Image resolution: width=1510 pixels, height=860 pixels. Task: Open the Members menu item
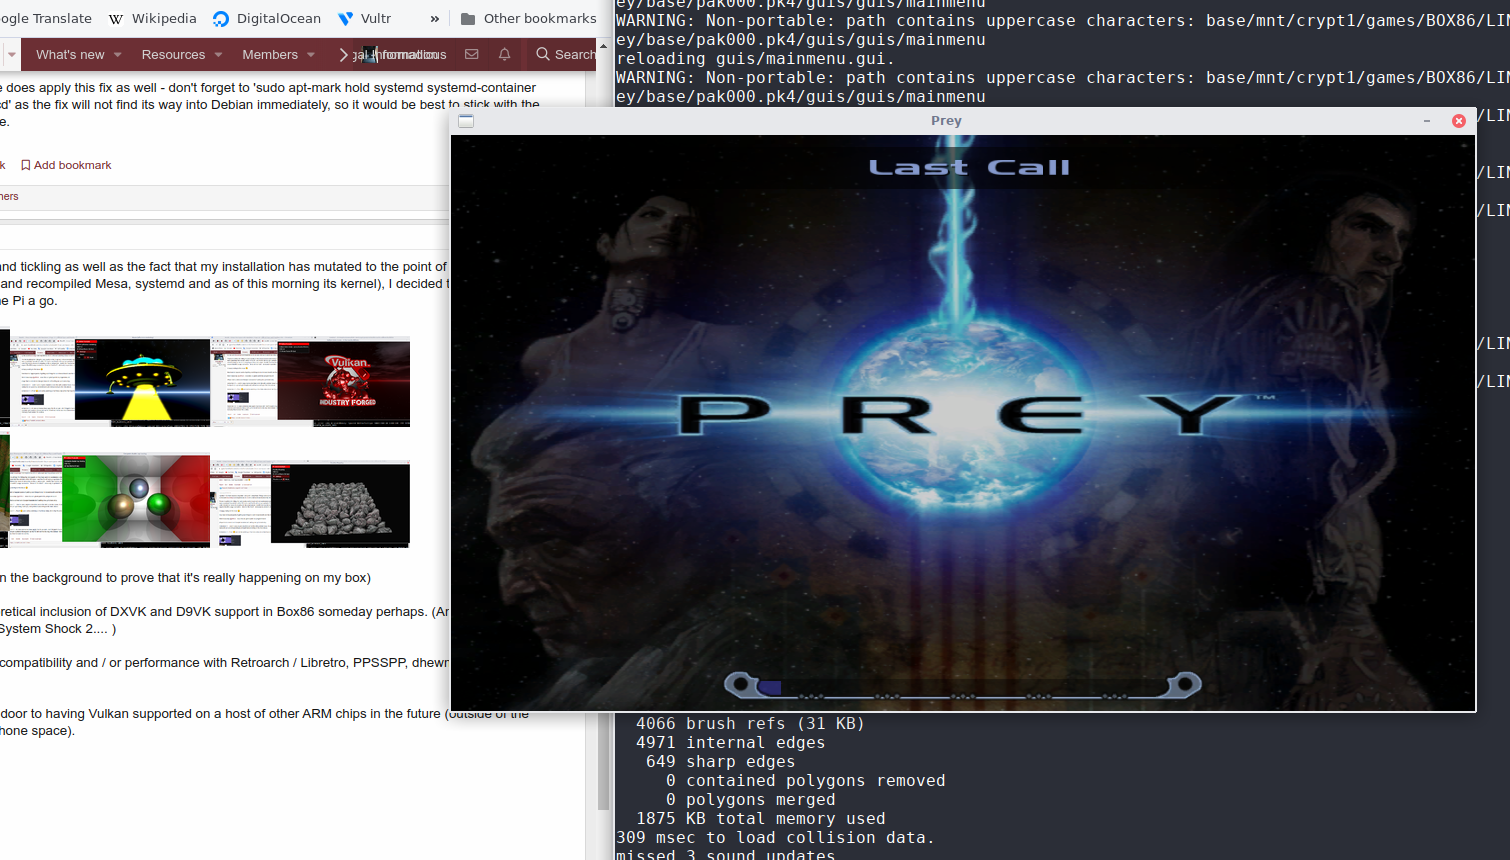point(269,54)
